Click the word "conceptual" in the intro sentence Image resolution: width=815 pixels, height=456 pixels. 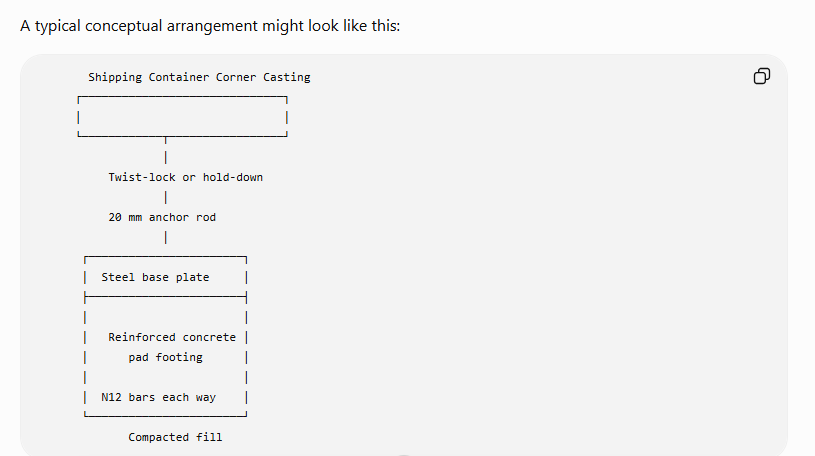click(124, 26)
